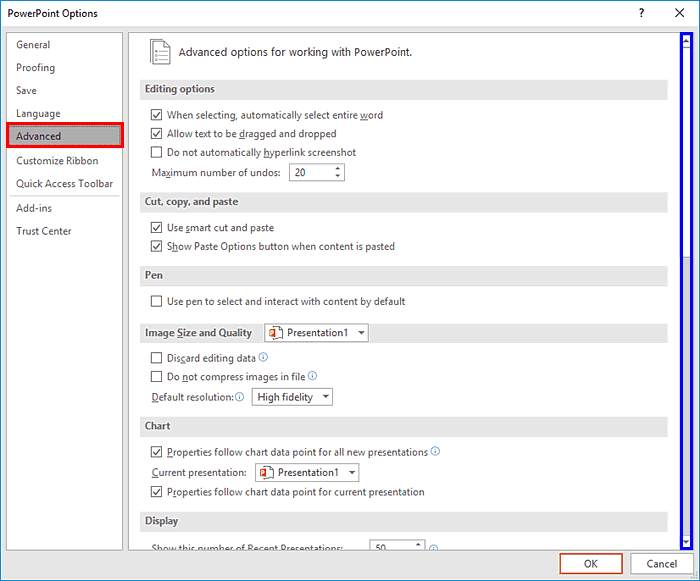The image size is (700, 581).
Task: Open Current presentation Presentation1 dropdown
Action: pyautogui.click(x=307, y=472)
